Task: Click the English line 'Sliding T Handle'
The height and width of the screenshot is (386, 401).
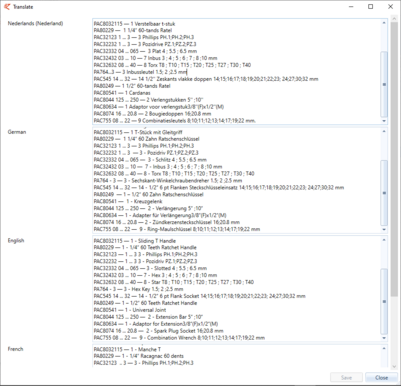Action: [x=135, y=241]
